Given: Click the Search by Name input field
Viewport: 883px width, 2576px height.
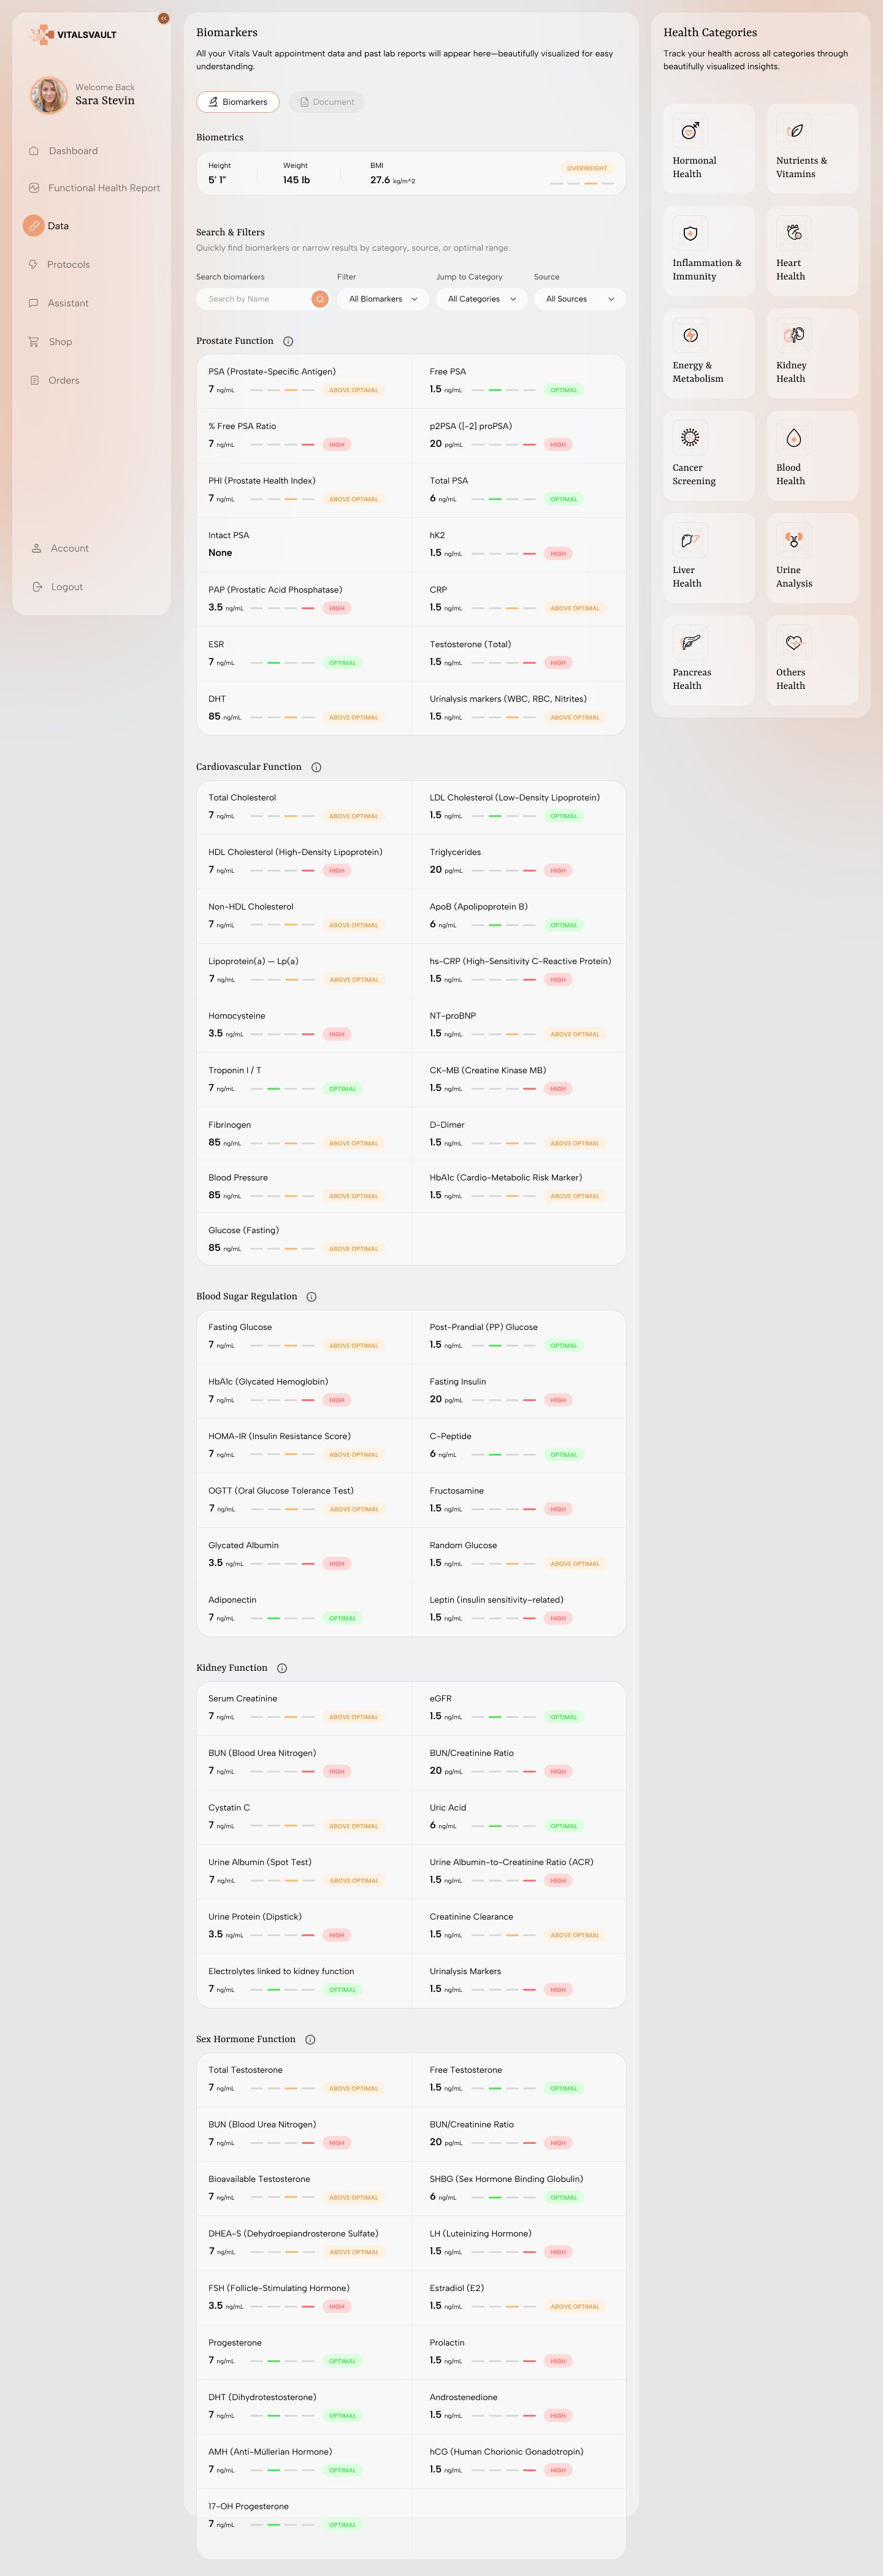Looking at the screenshot, I should tap(255, 299).
